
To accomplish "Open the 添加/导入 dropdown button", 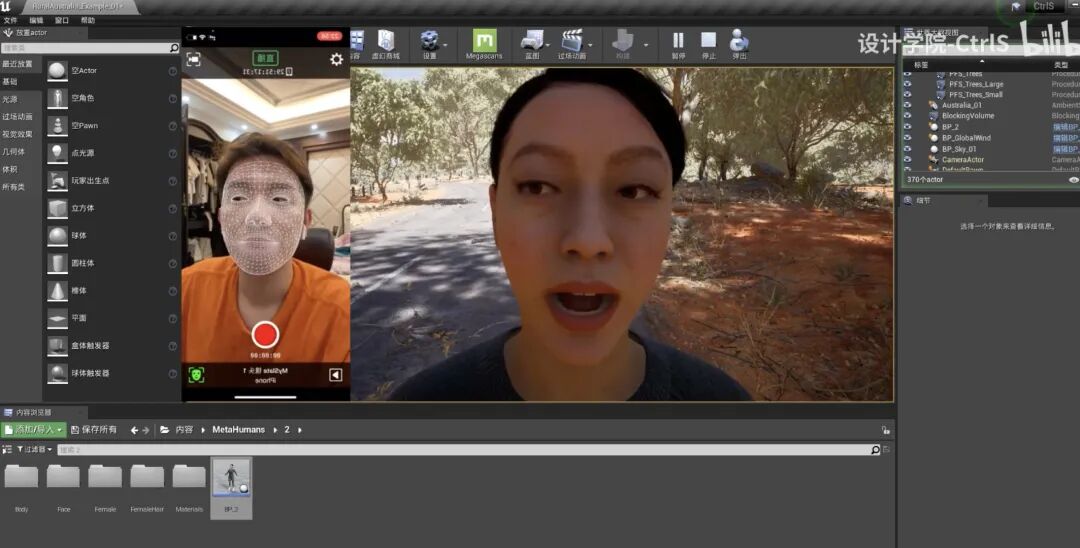I will pyautogui.click(x=34, y=430).
